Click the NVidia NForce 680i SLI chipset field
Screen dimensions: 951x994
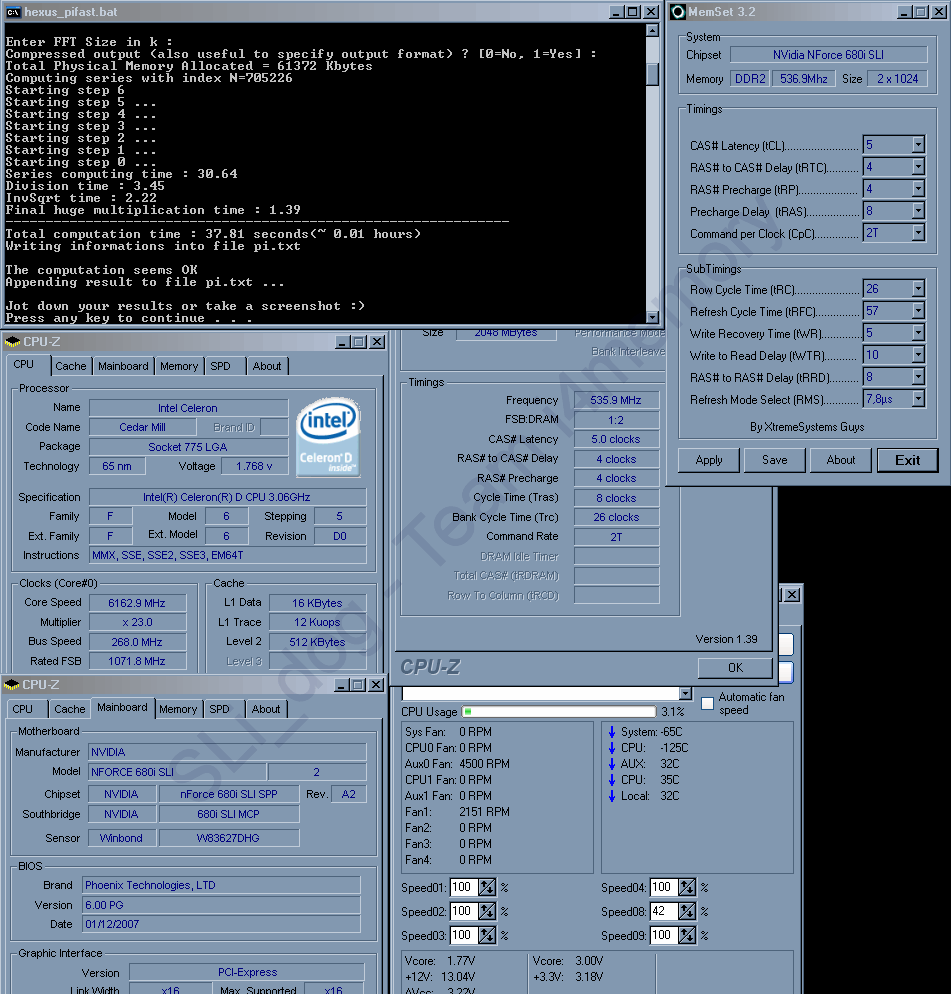(x=828, y=55)
